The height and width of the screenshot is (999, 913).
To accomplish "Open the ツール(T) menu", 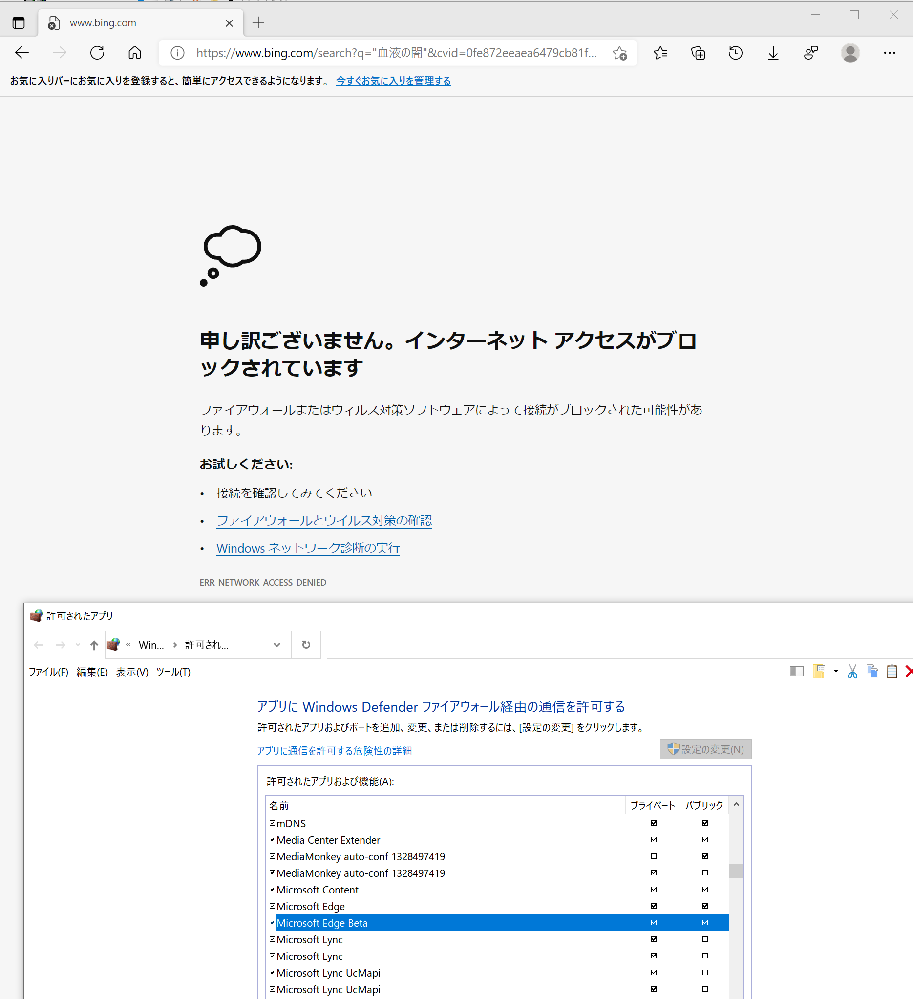I will (x=173, y=672).
